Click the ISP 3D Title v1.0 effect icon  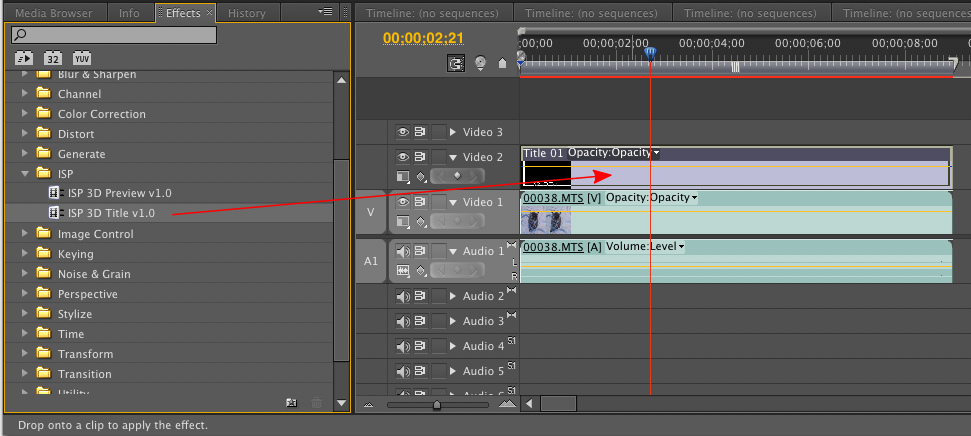[x=57, y=213]
